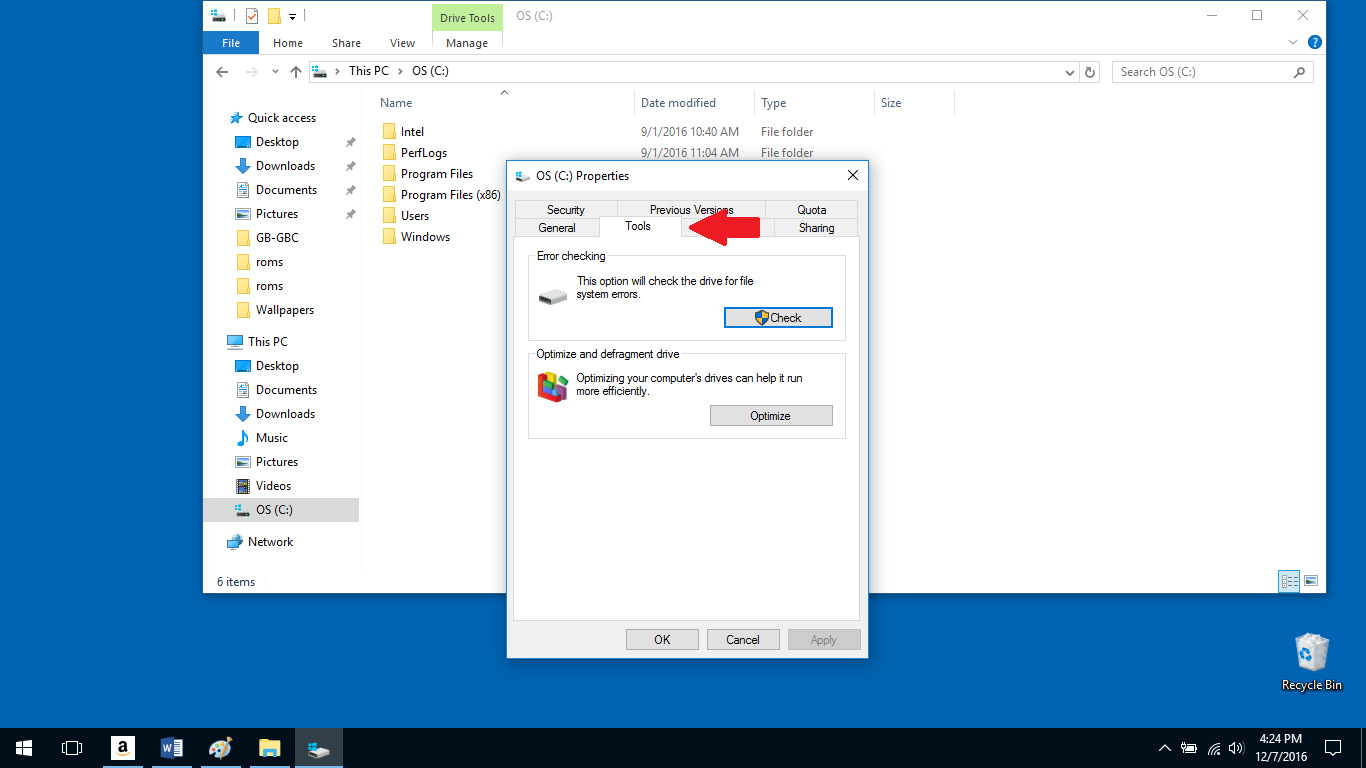Viewport: 1366px width, 768px height.
Task: Open Downloads under Quick access
Action: click(285, 166)
